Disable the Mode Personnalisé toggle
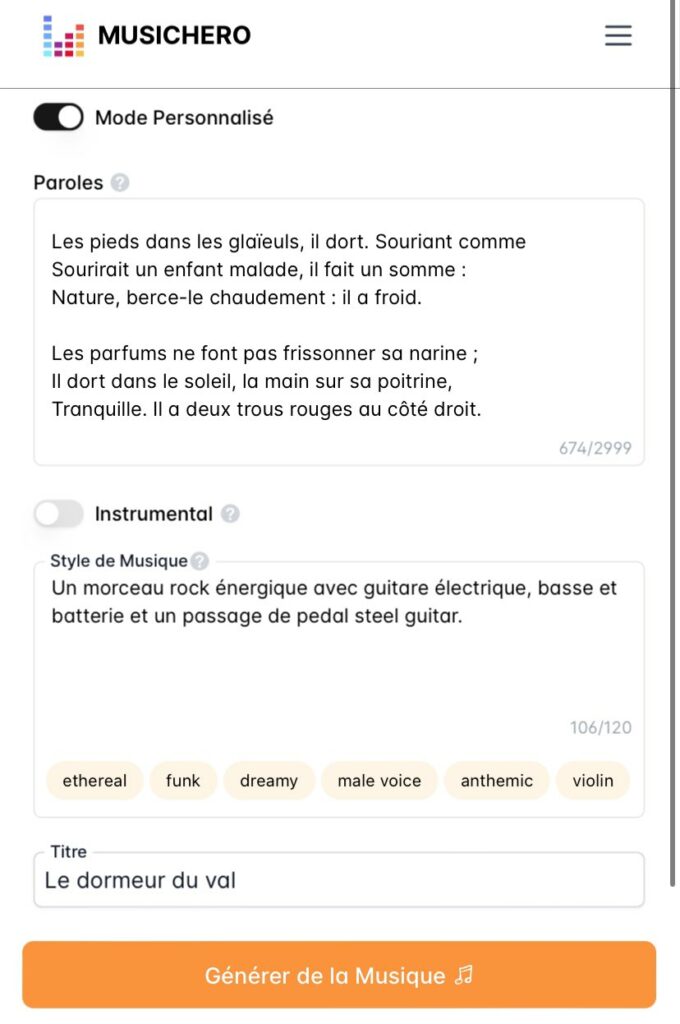680x1024 pixels. (x=58, y=118)
